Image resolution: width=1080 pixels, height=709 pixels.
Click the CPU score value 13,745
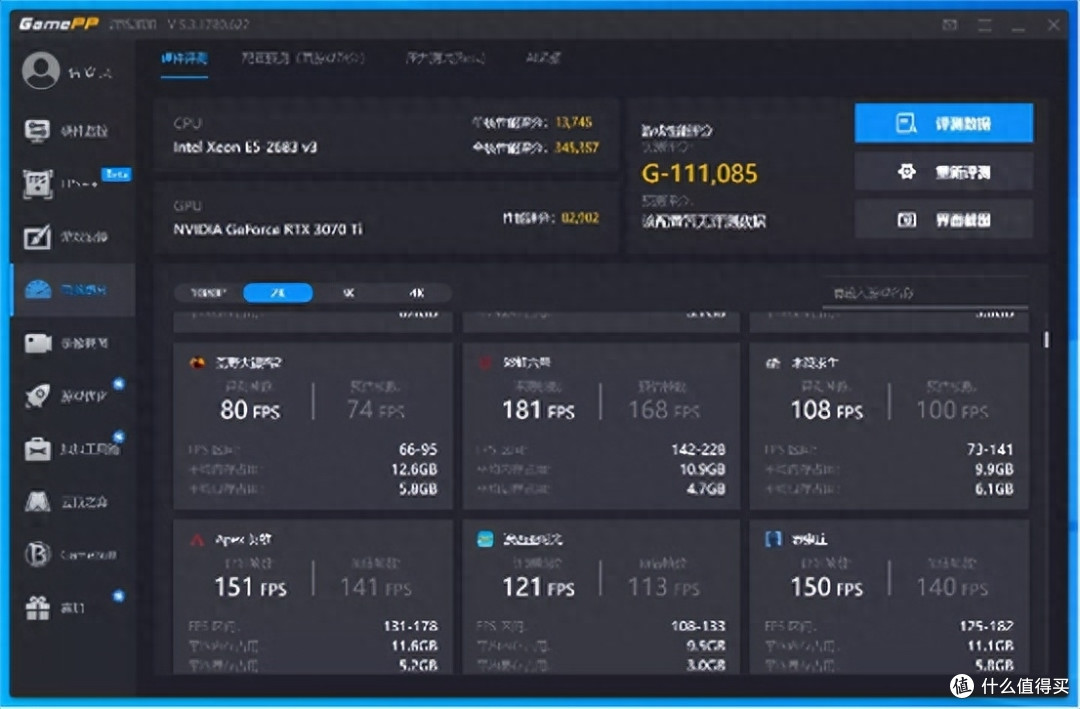pos(574,123)
